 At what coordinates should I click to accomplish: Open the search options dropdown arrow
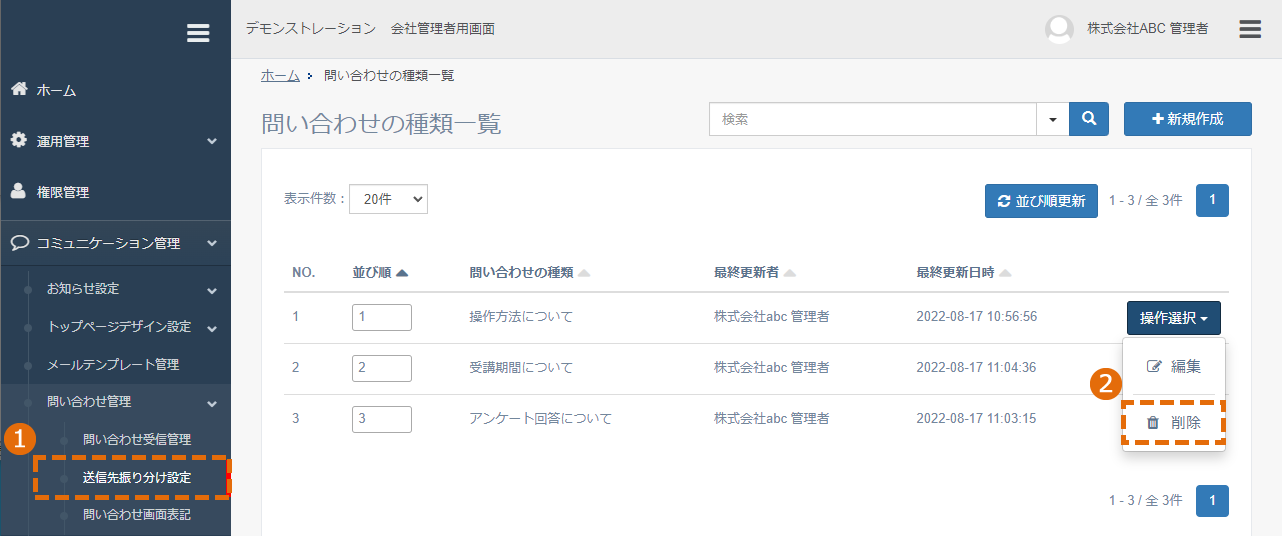pyautogui.click(x=1053, y=119)
